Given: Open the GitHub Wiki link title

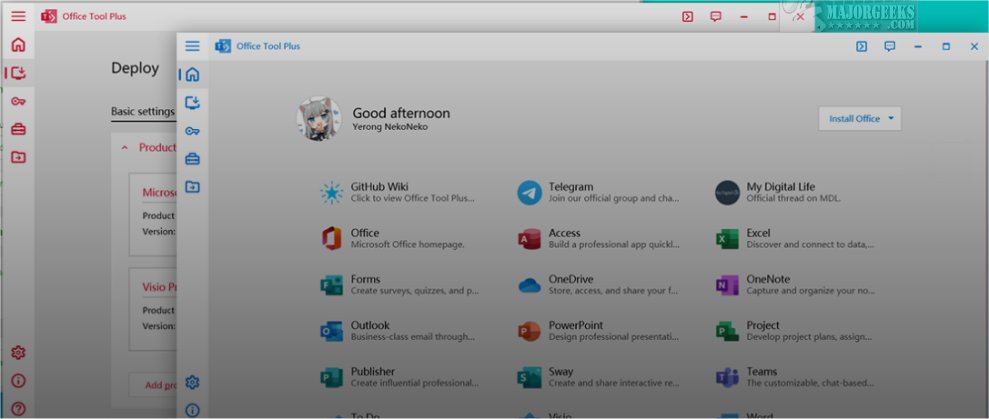Looking at the screenshot, I should (x=380, y=187).
